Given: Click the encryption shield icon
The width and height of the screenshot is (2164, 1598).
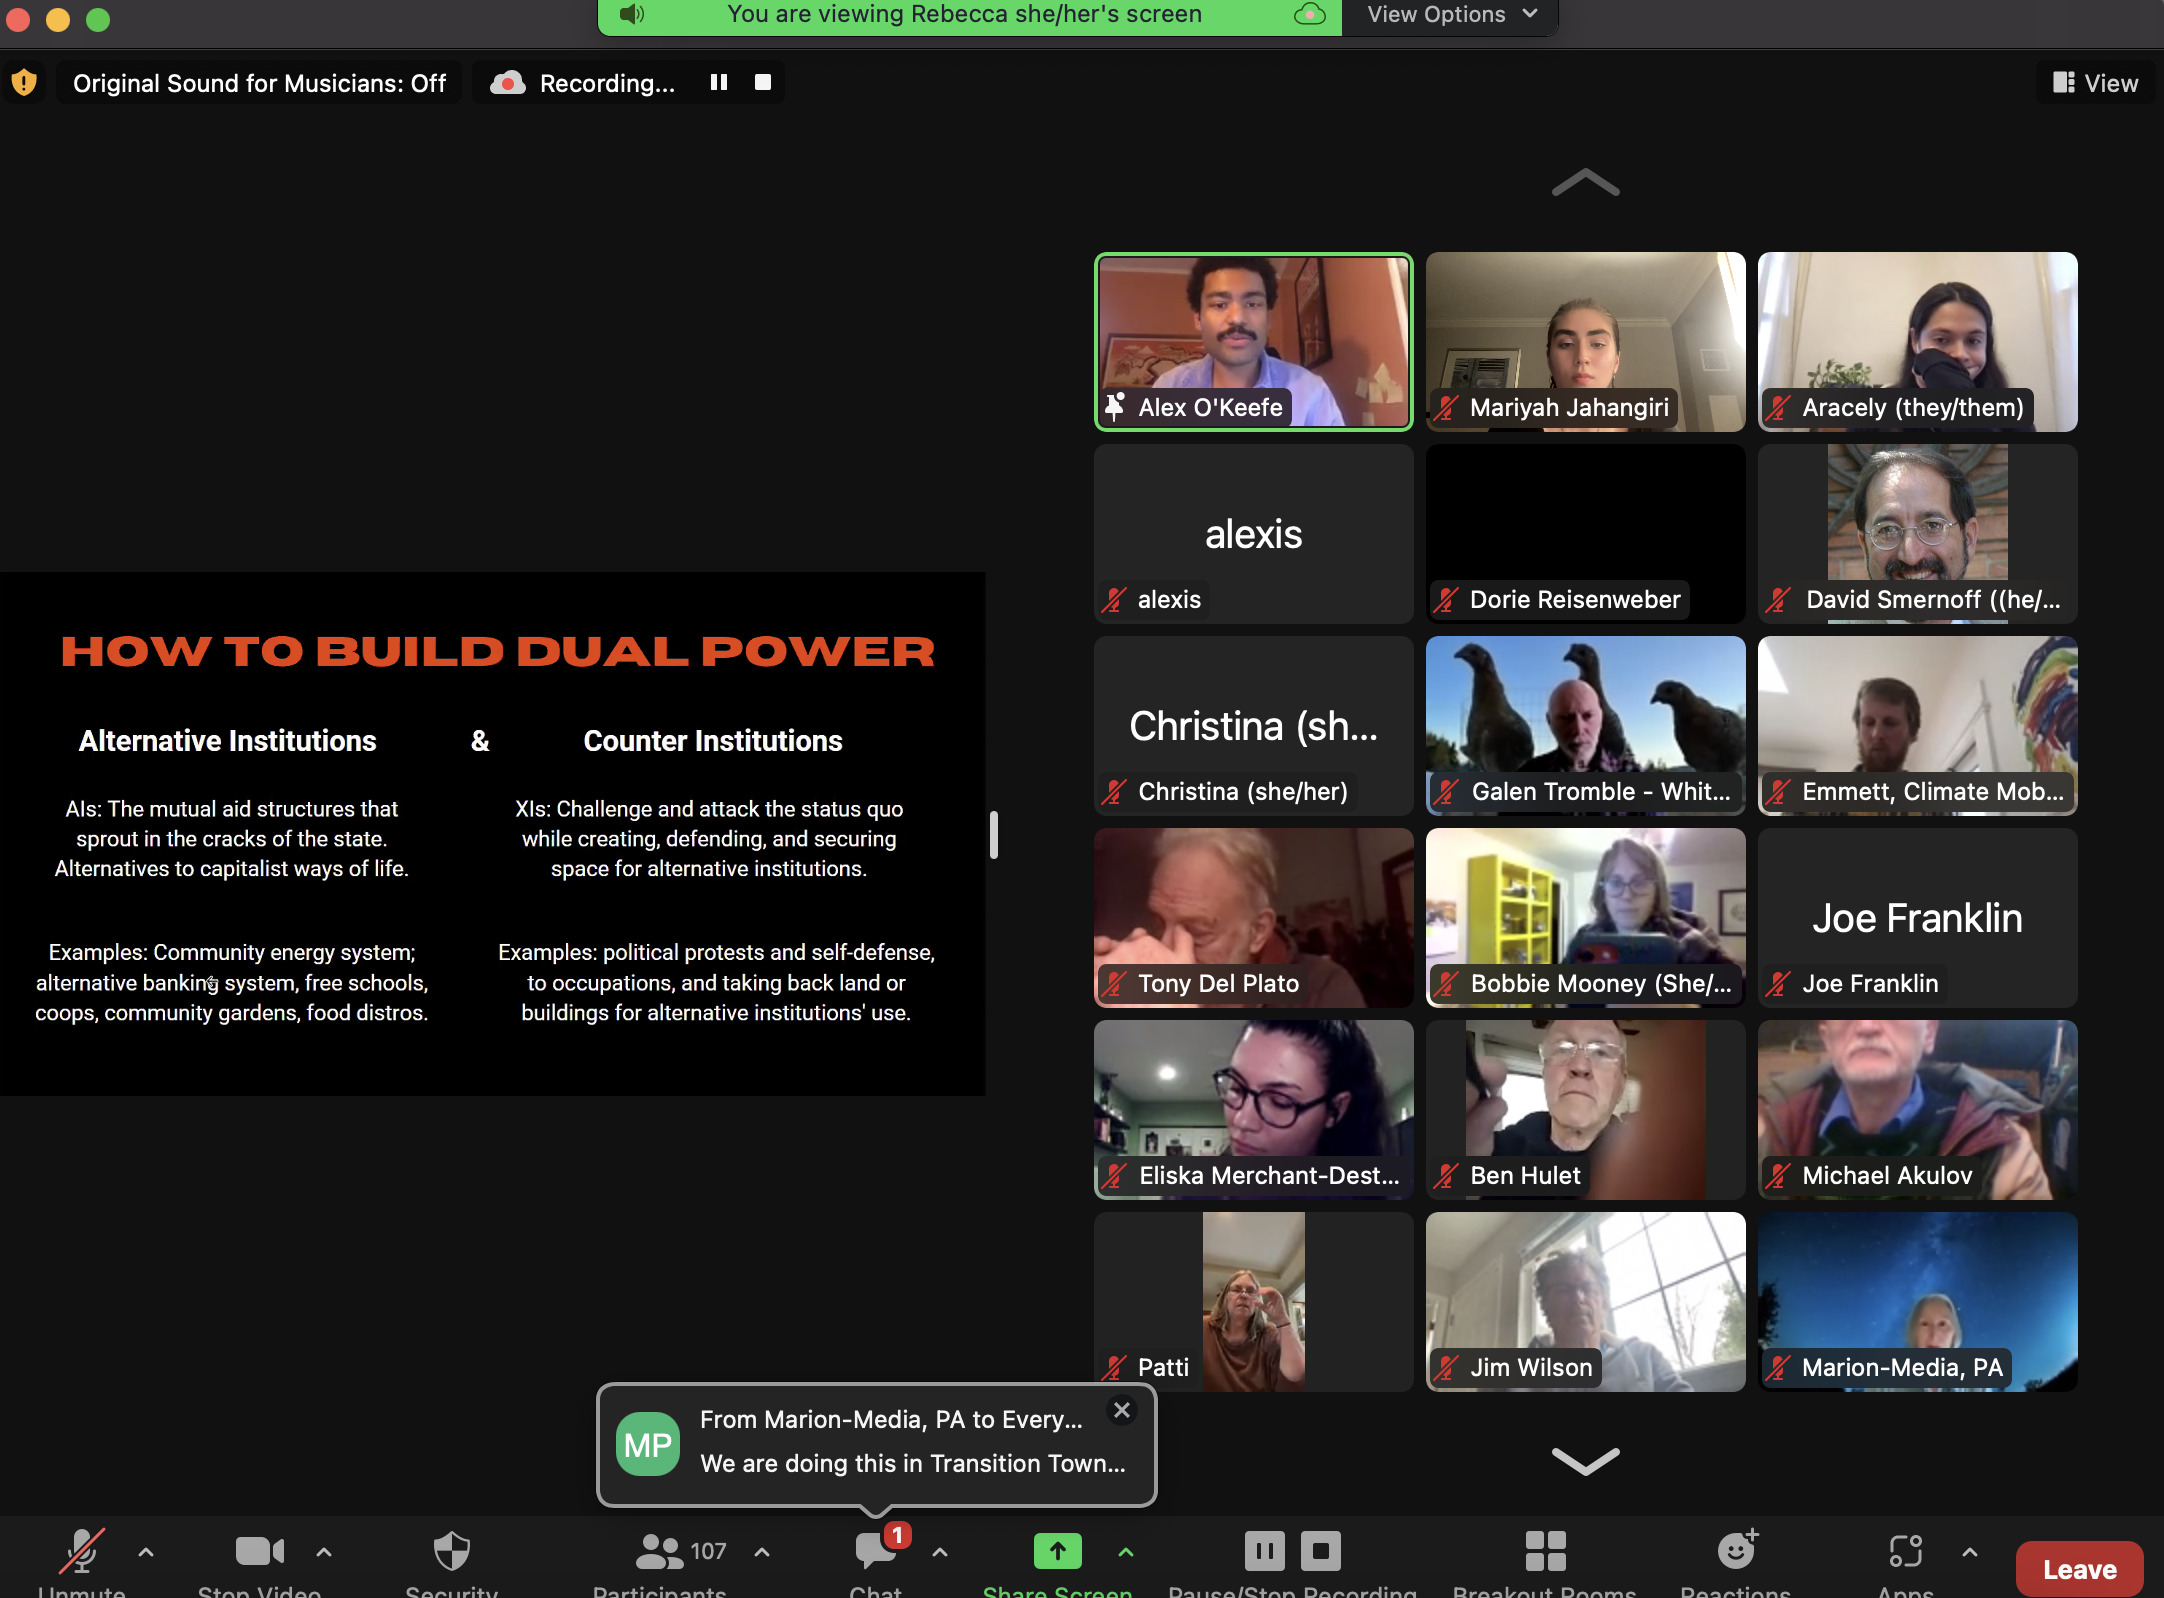Looking at the screenshot, I should click(x=24, y=82).
